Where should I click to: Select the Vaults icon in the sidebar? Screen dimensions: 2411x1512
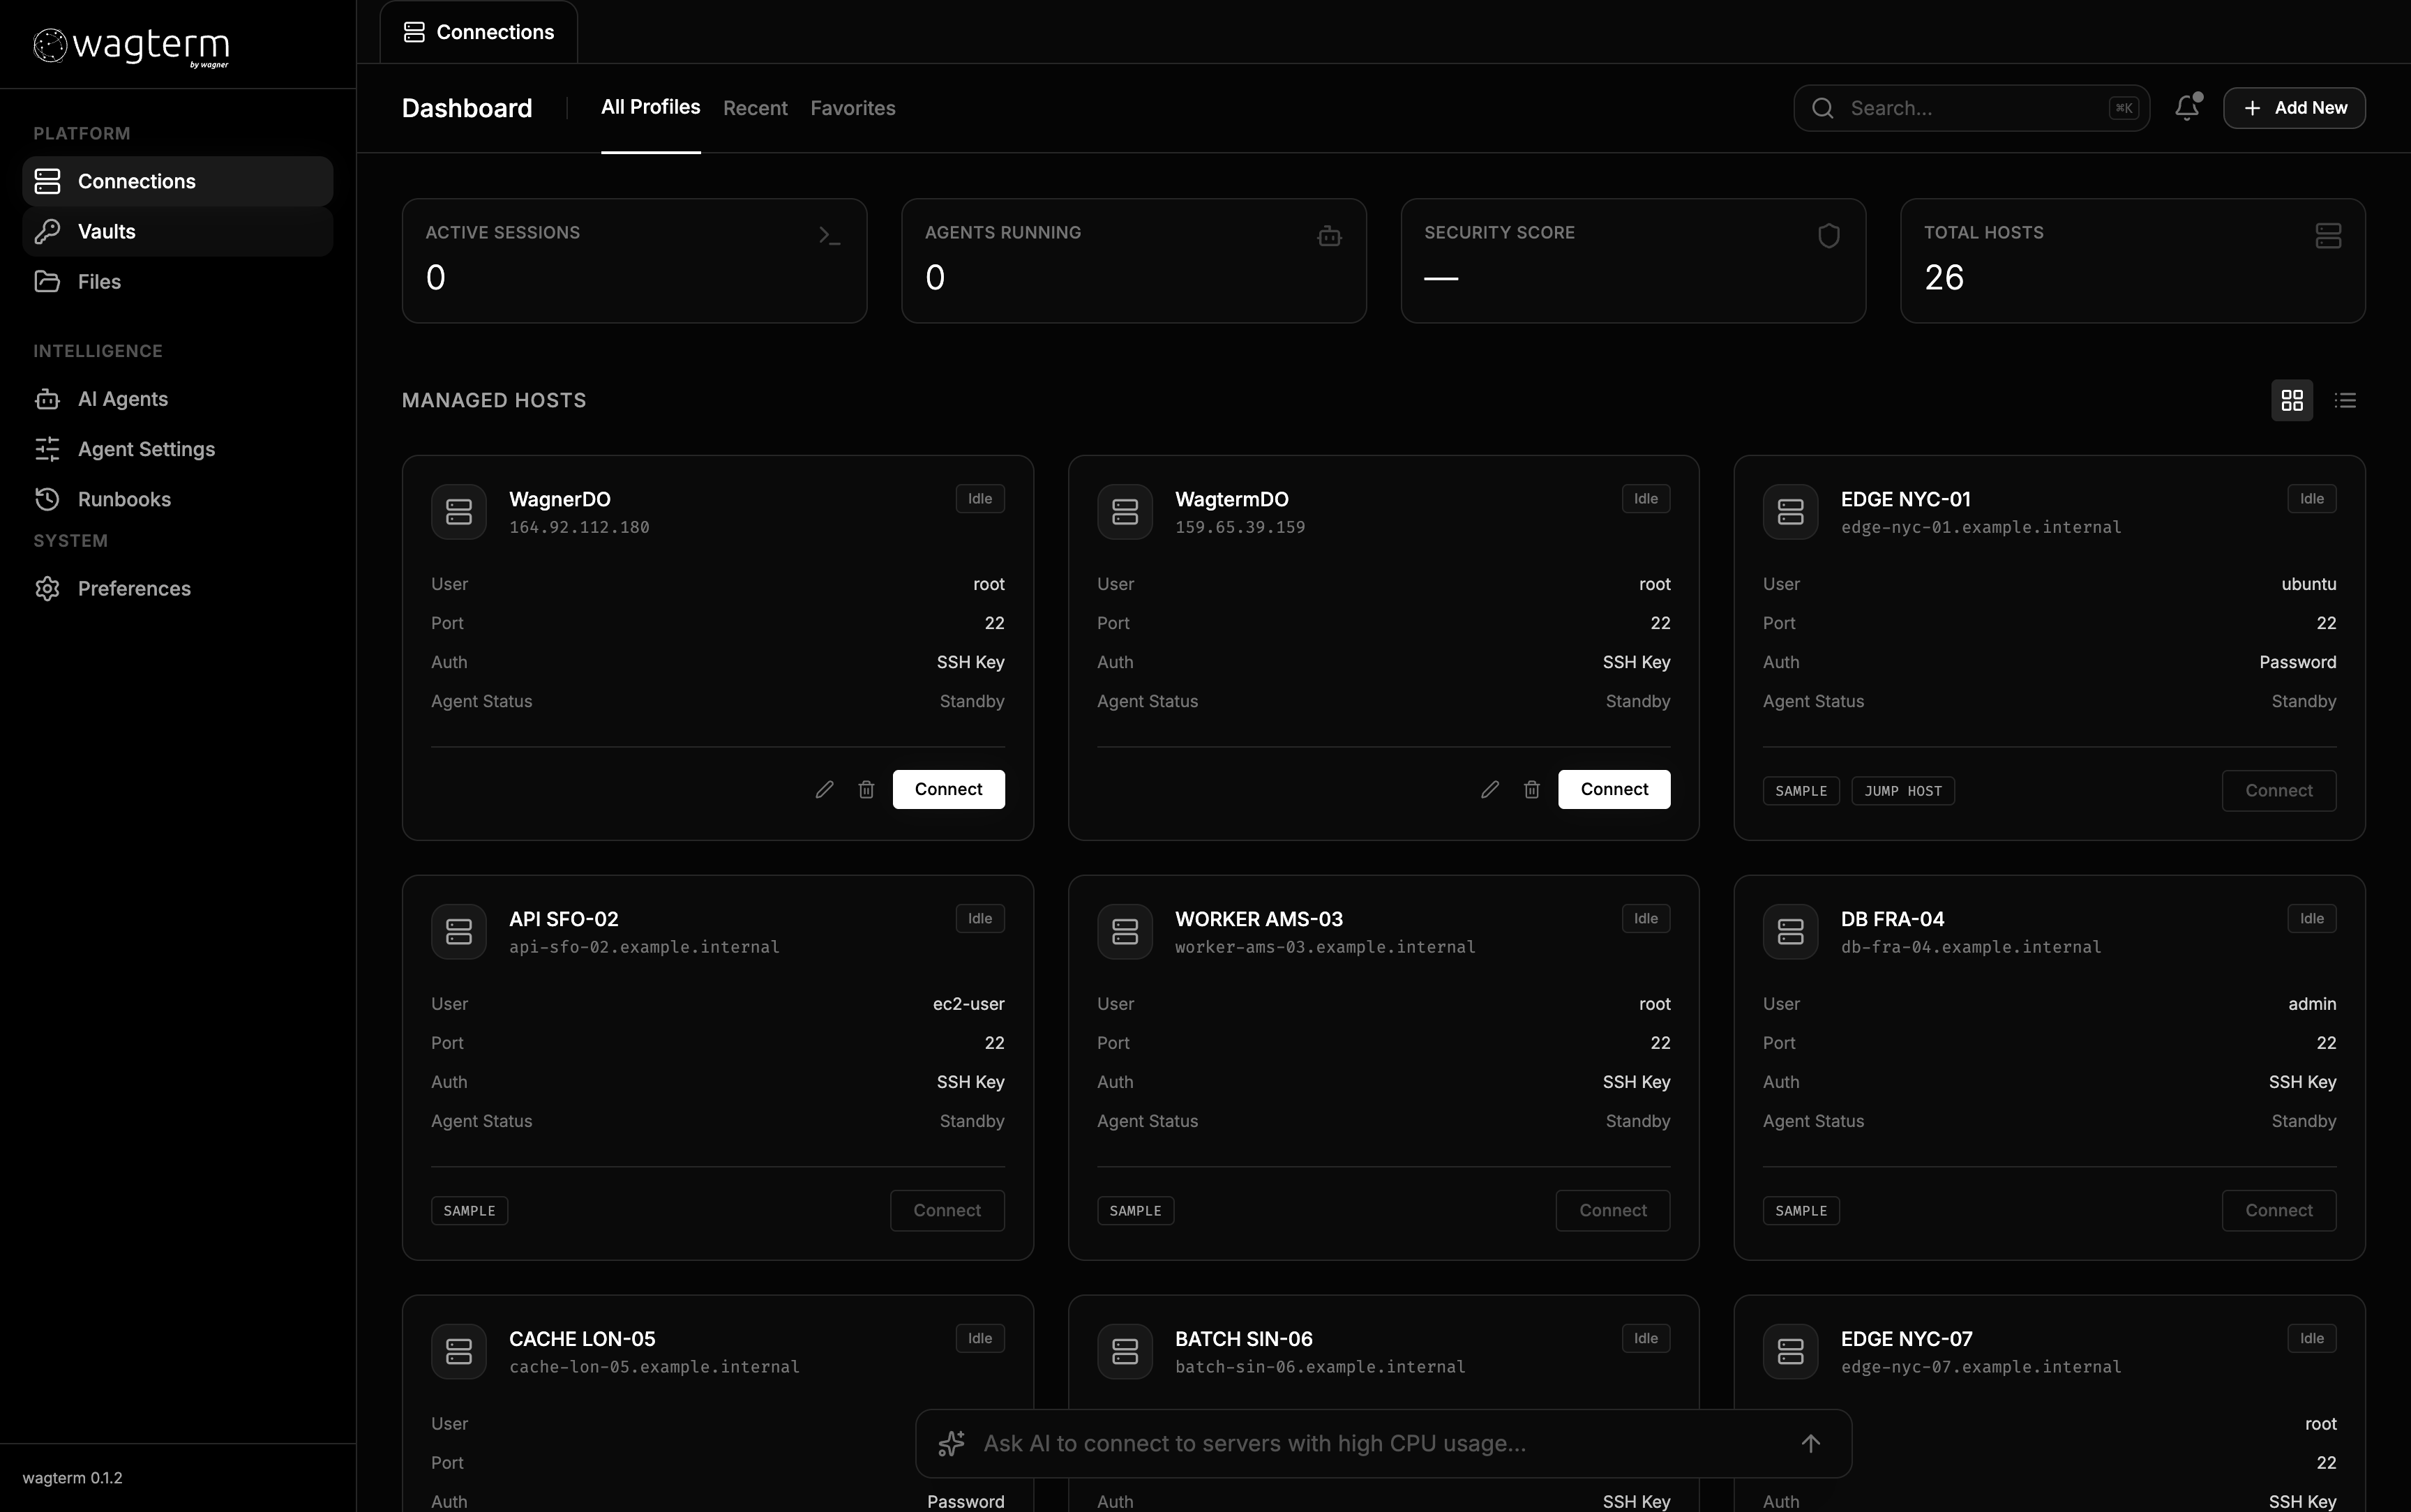coord(47,231)
